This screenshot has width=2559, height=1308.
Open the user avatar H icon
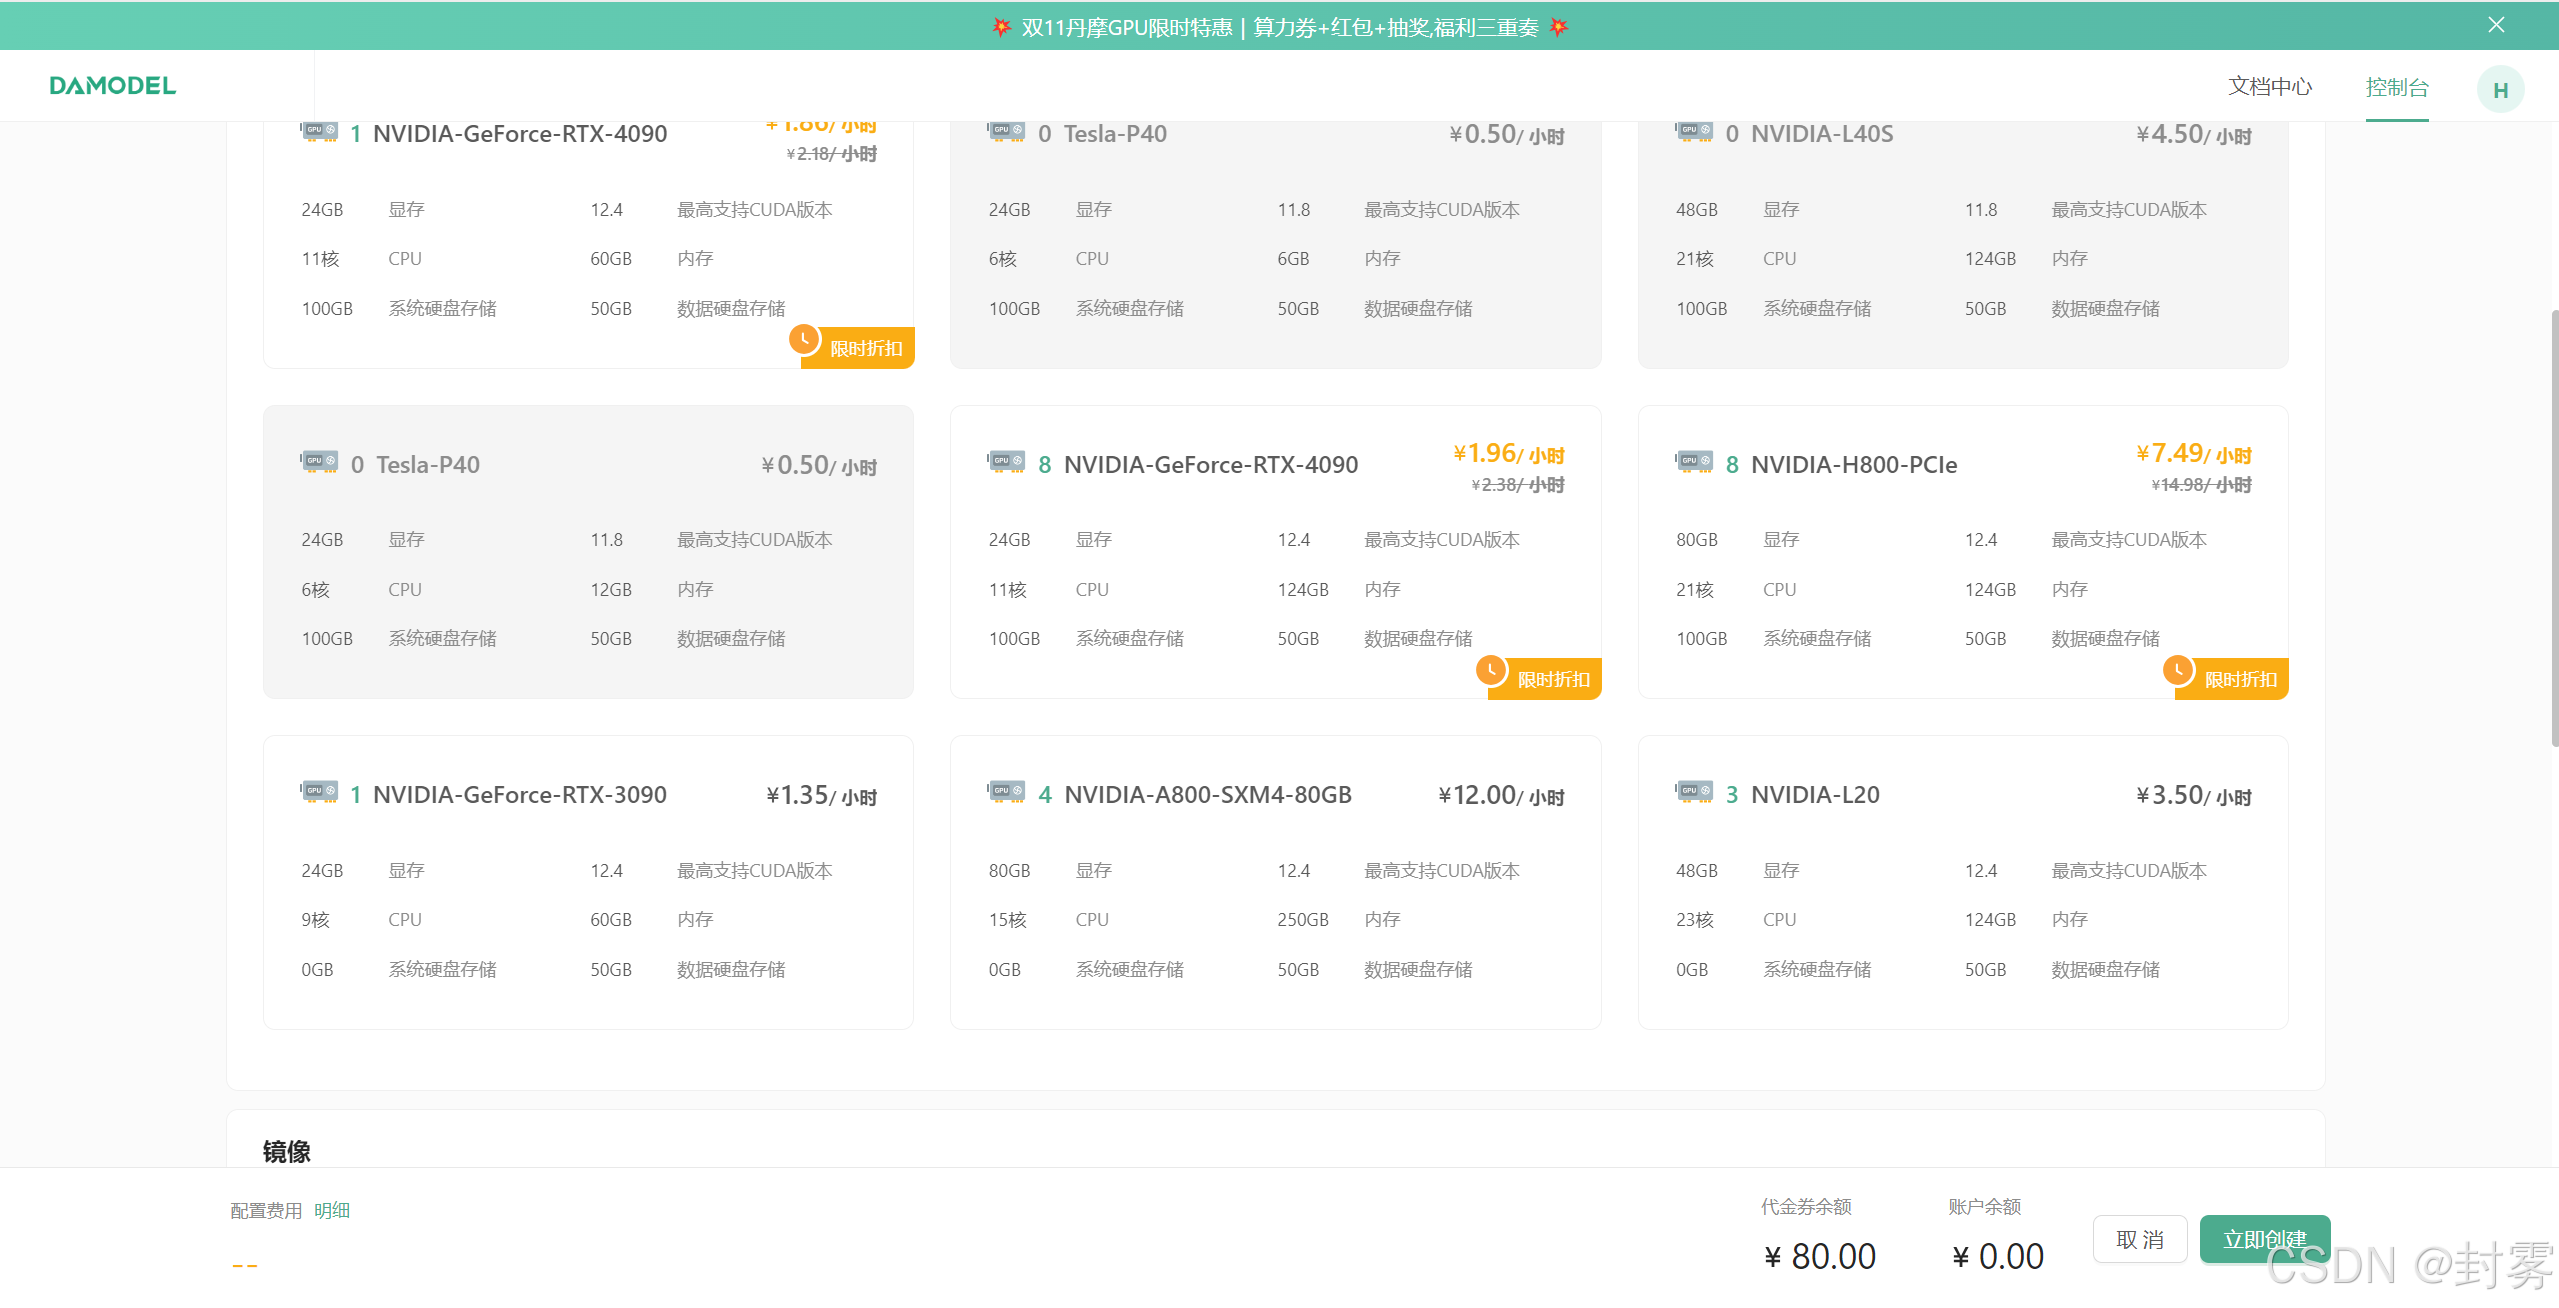coord(2499,90)
